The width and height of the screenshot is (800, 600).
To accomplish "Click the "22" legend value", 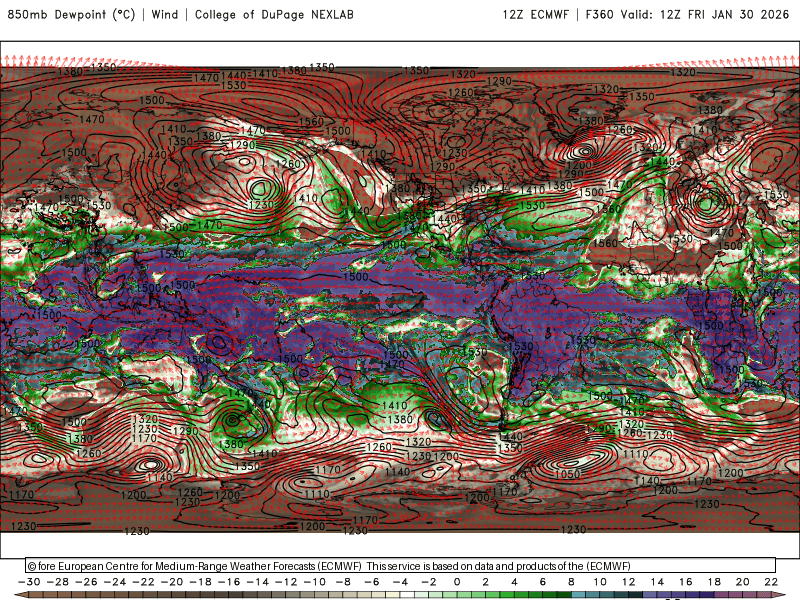I will pos(771,582).
